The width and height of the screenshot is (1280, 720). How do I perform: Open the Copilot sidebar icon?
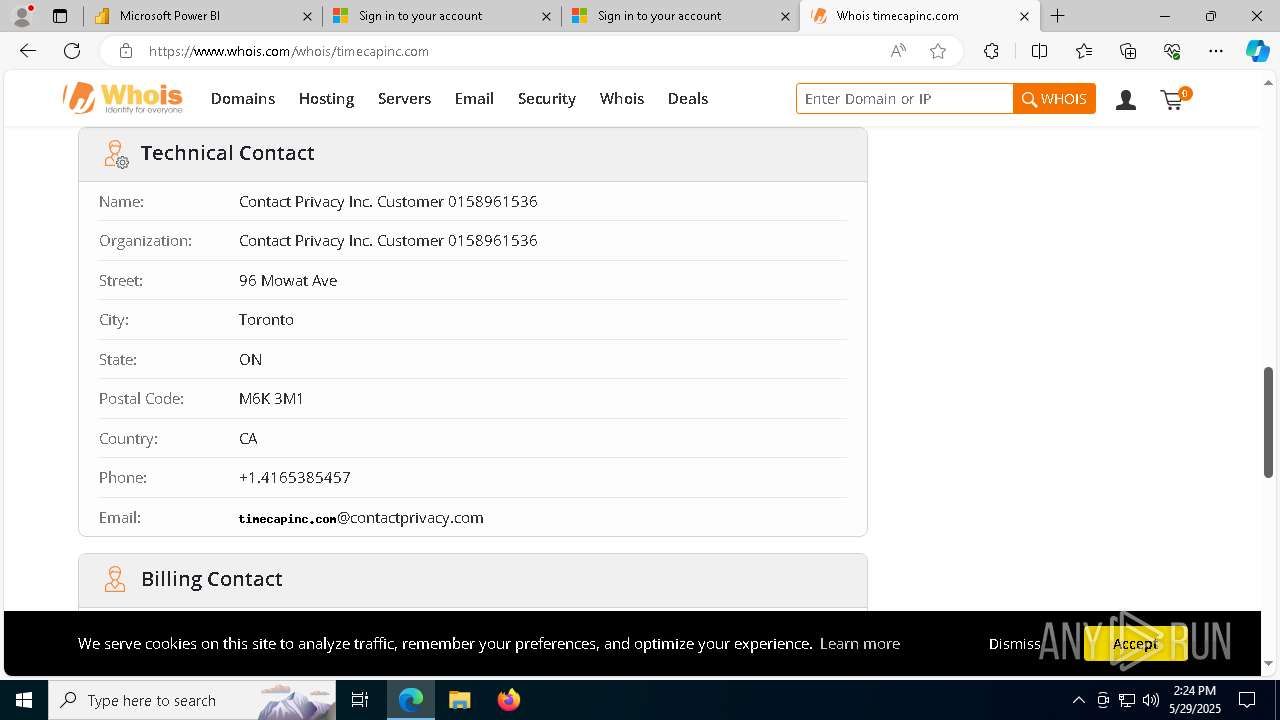pyautogui.click(x=1257, y=51)
